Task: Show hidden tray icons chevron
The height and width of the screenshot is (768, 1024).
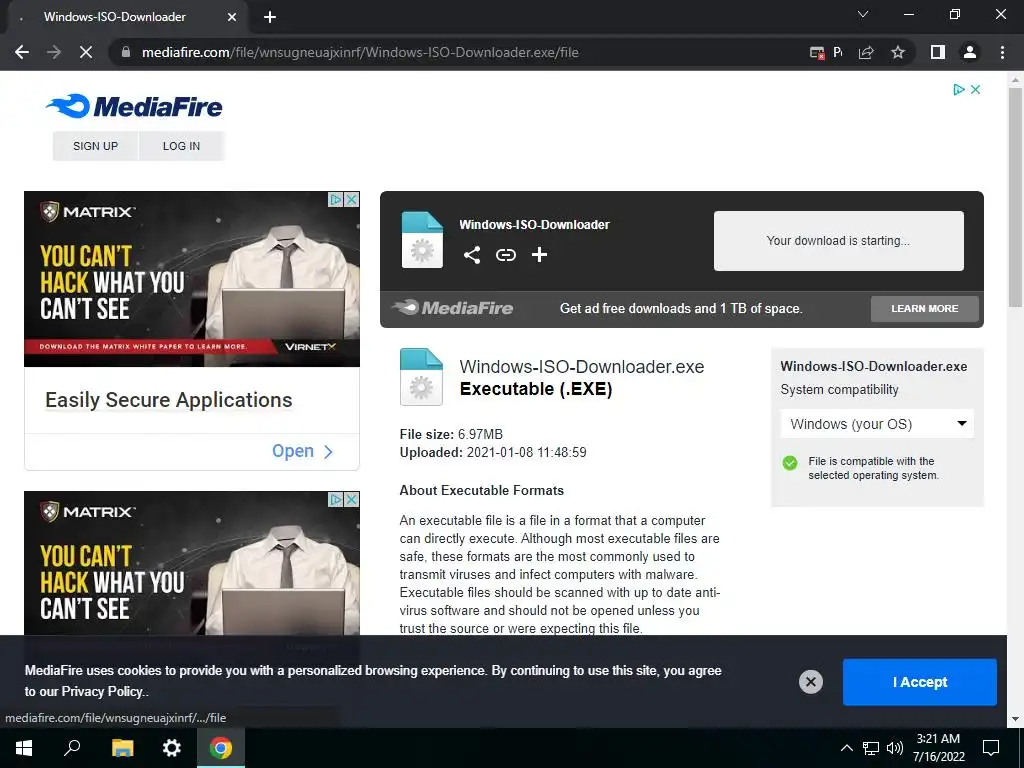Action: pyautogui.click(x=846, y=748)
